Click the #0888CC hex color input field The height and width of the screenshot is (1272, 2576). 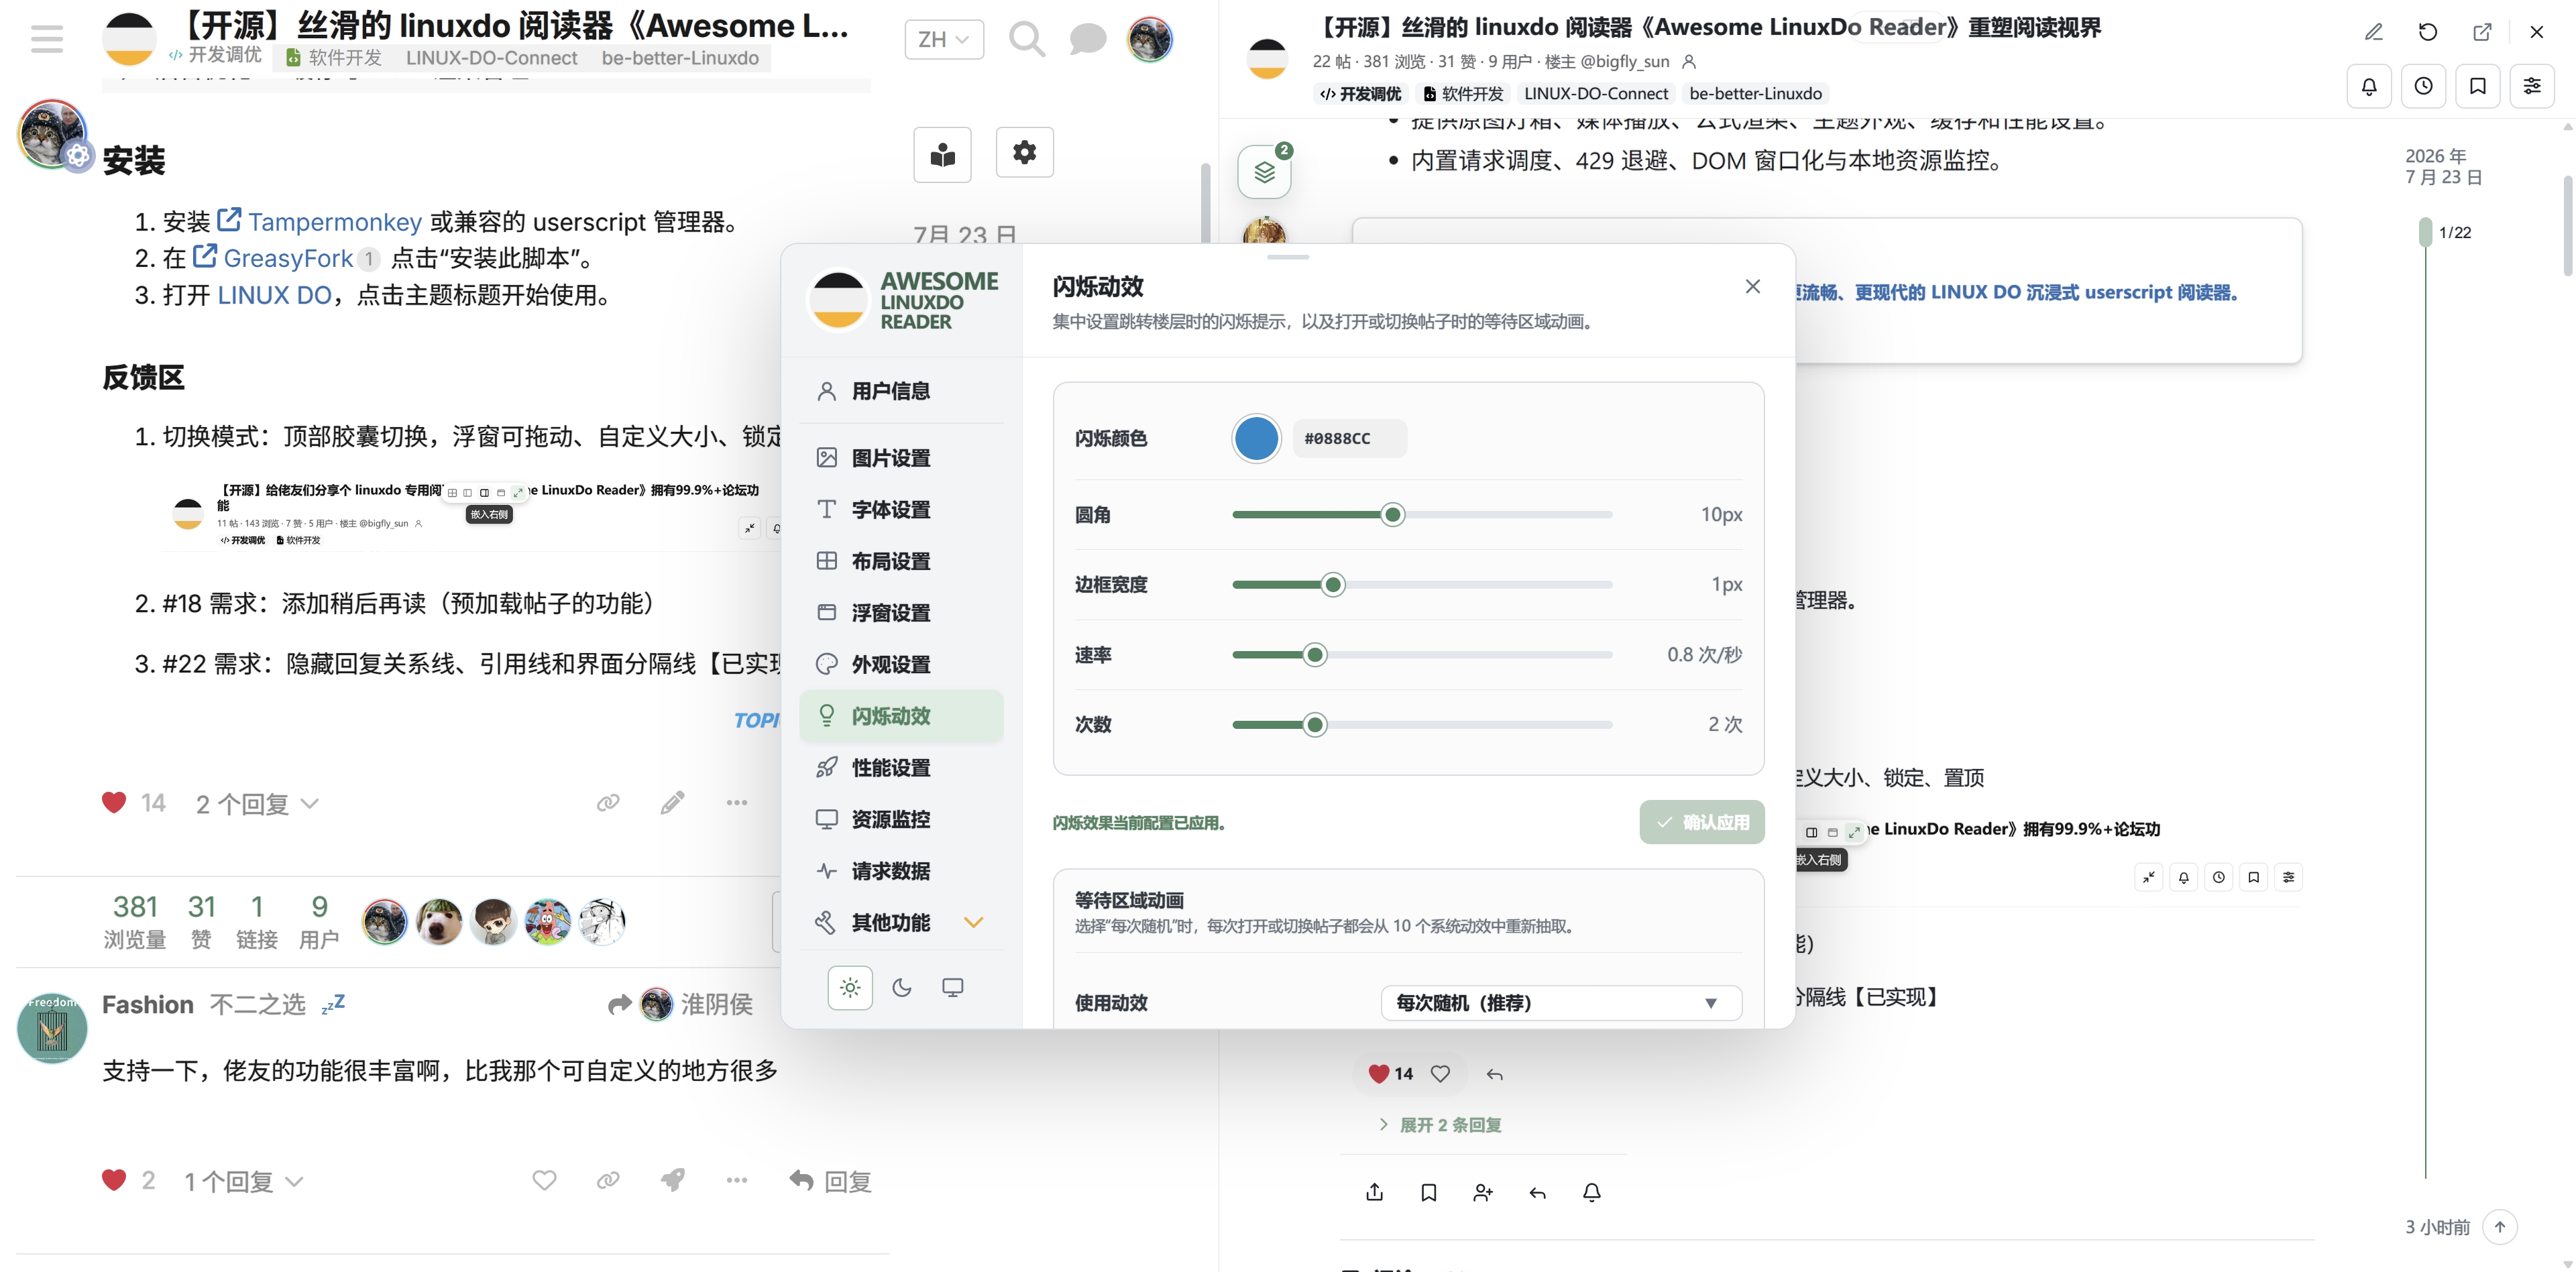(x=1349, y=438)
